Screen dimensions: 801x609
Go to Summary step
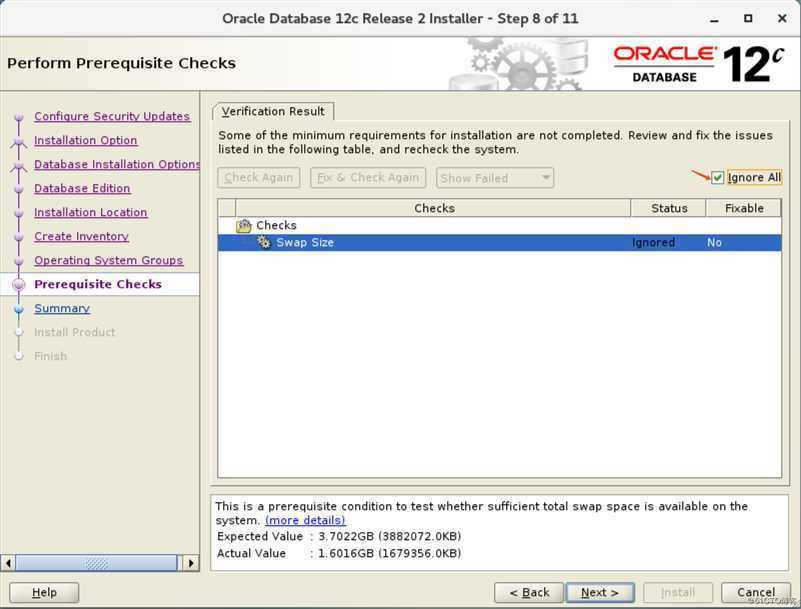62,309
